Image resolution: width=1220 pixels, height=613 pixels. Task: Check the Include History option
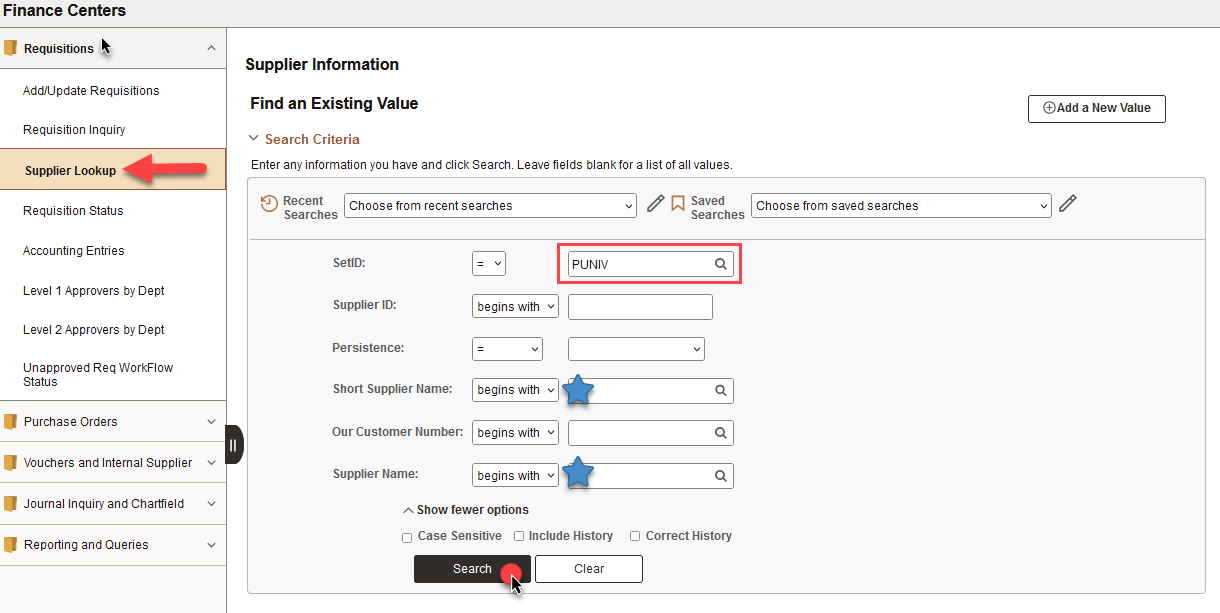(x=519, y=537)
